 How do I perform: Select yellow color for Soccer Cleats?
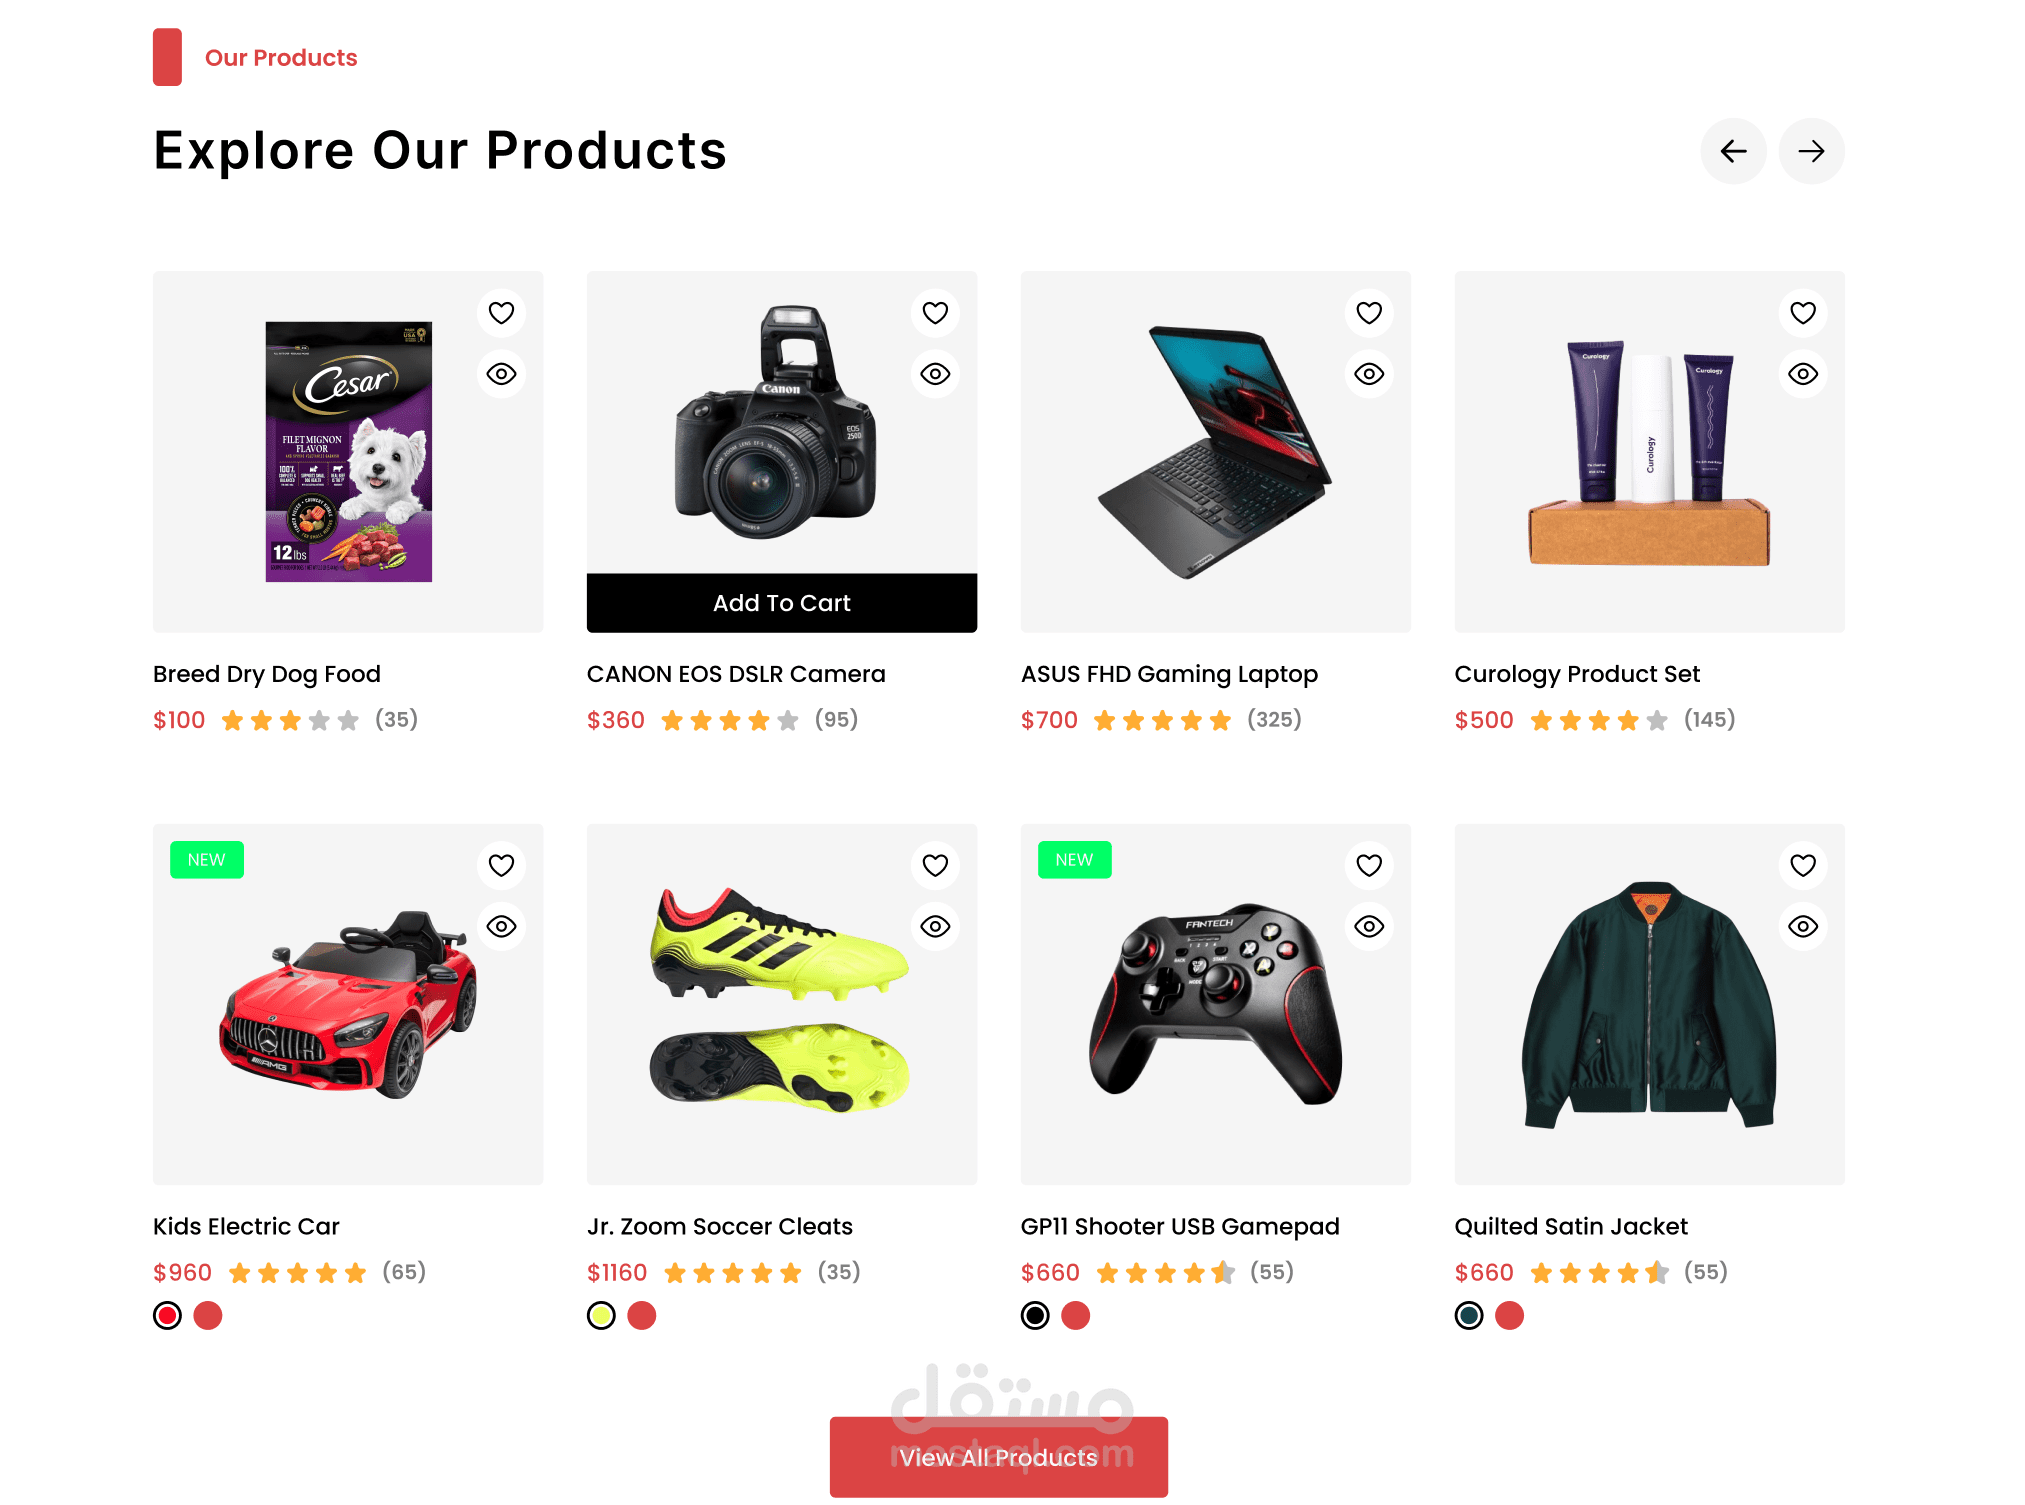(601, 1316)
